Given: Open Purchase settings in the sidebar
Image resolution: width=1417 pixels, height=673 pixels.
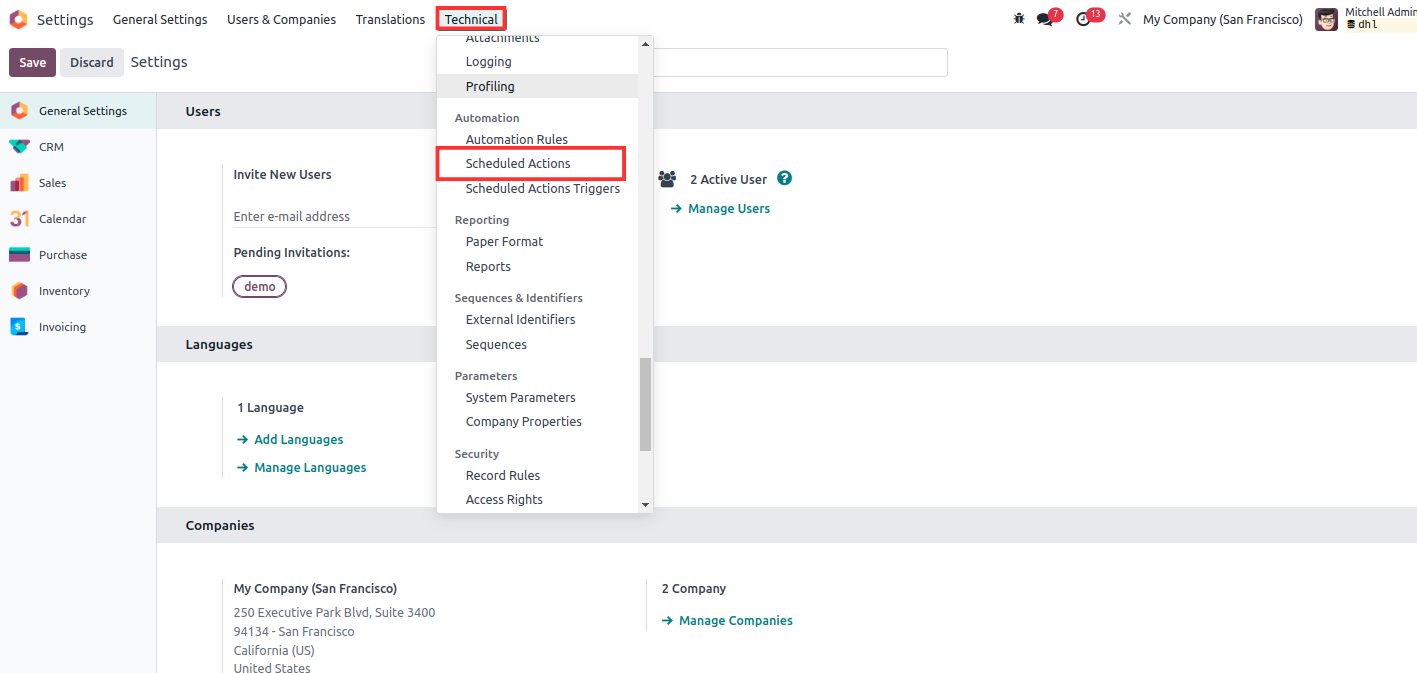Looking at the screenshot, I should [78, 255].
